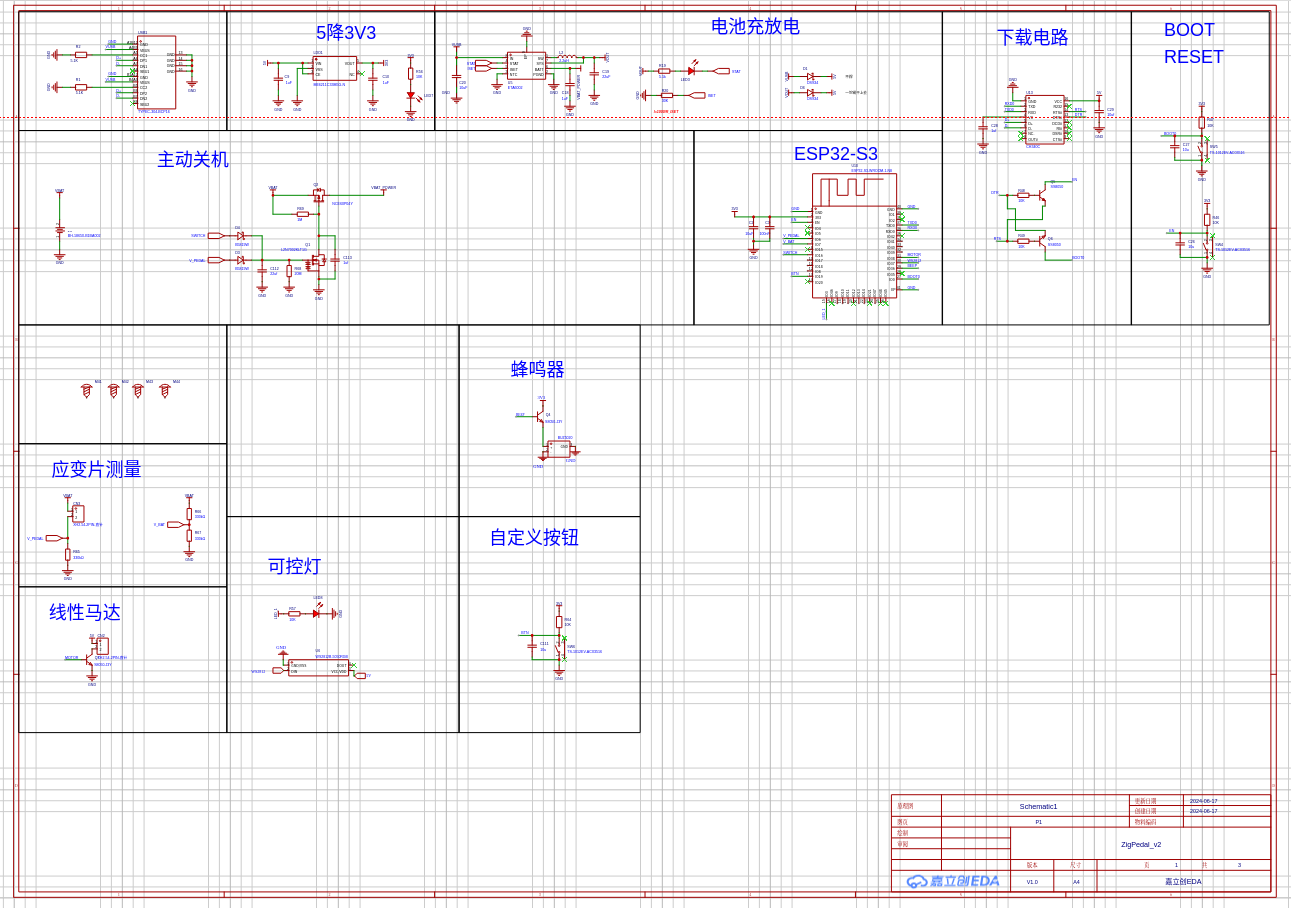Select the Q1 MOSFET in 主动关机 block
The height and width of the screenshot is (908, 1291).
point(317,261)
